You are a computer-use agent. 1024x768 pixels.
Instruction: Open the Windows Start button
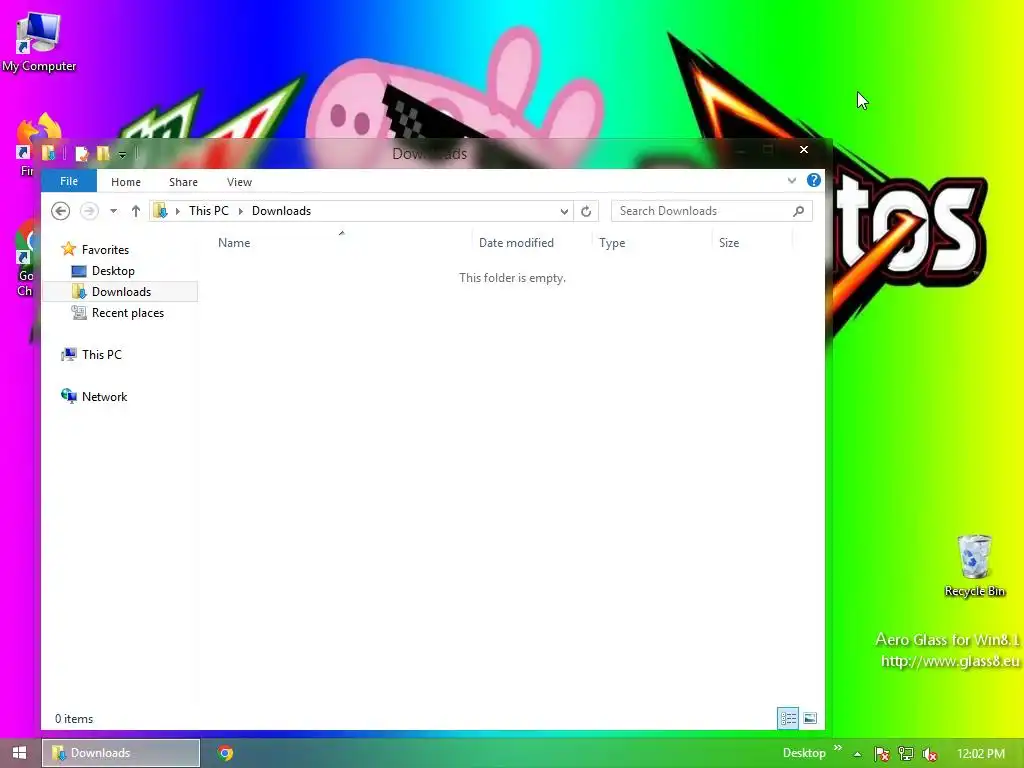[x=19, y=753]
